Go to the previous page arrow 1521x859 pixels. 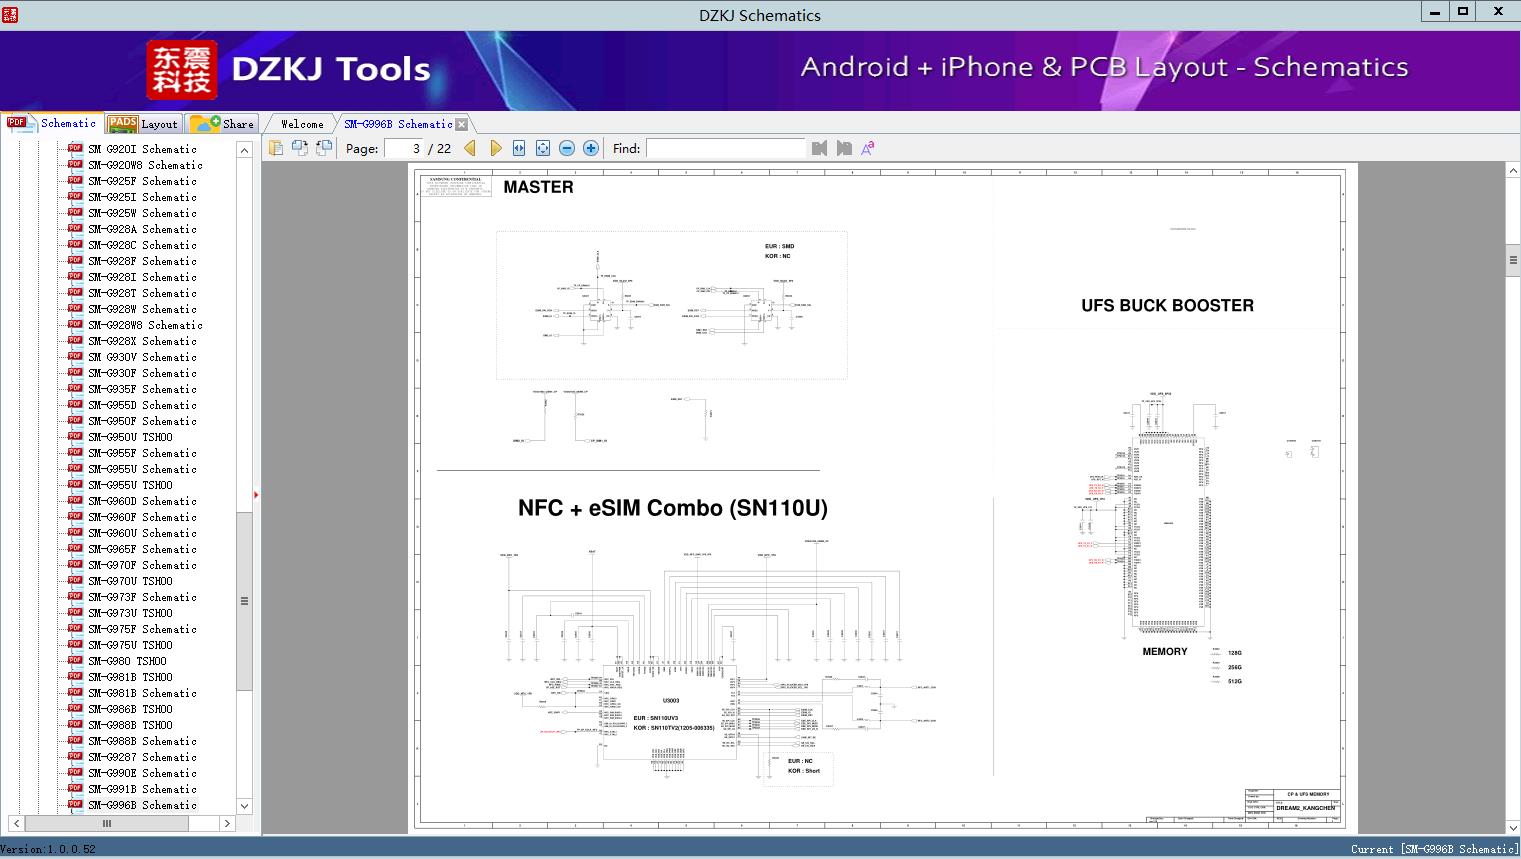click(470, 148)
